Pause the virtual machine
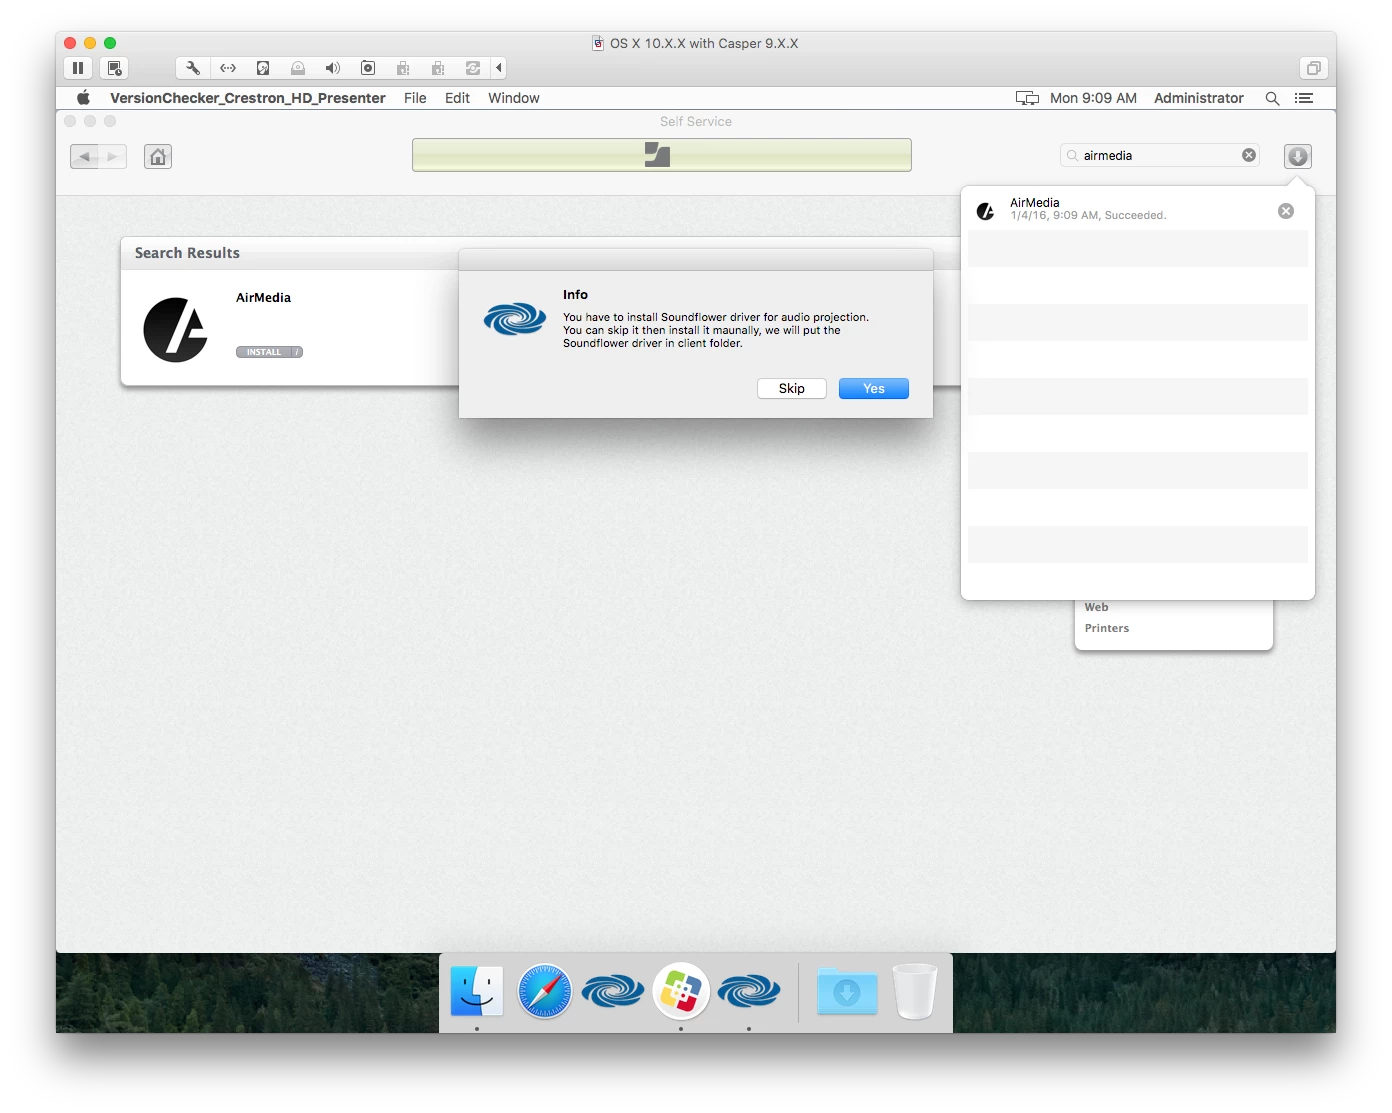The height and width of the screenshot is (1113, 1392). point(78,68)
